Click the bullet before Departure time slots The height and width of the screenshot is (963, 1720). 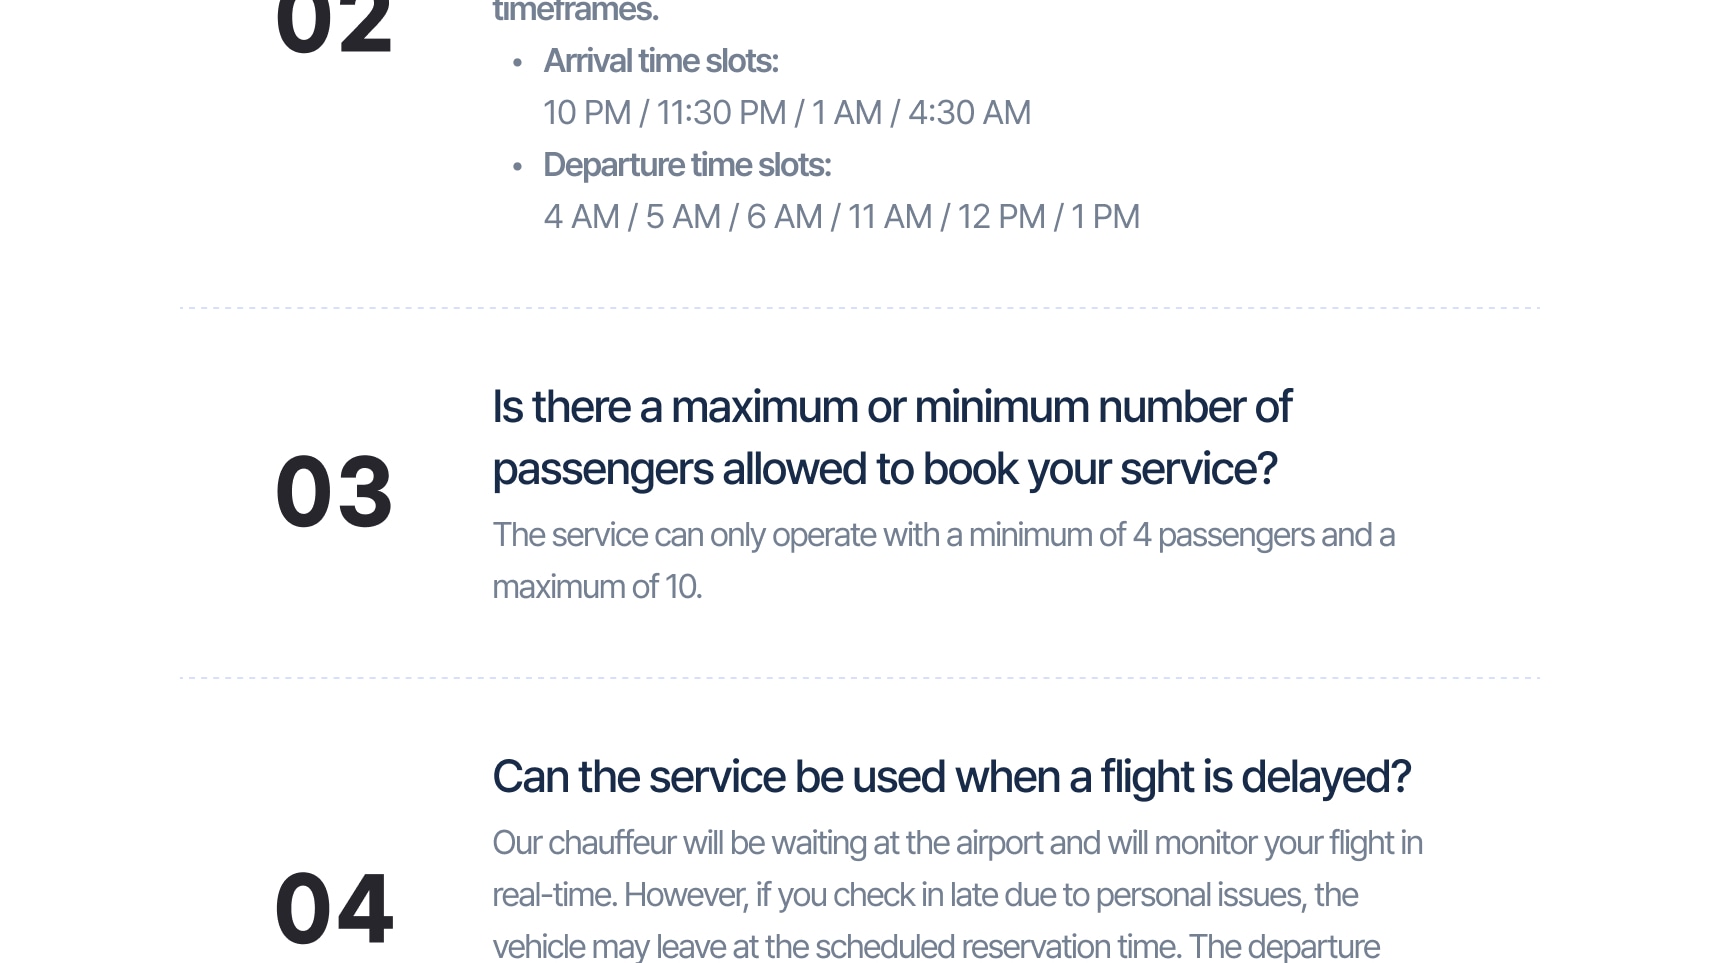[x=517, y=167]
